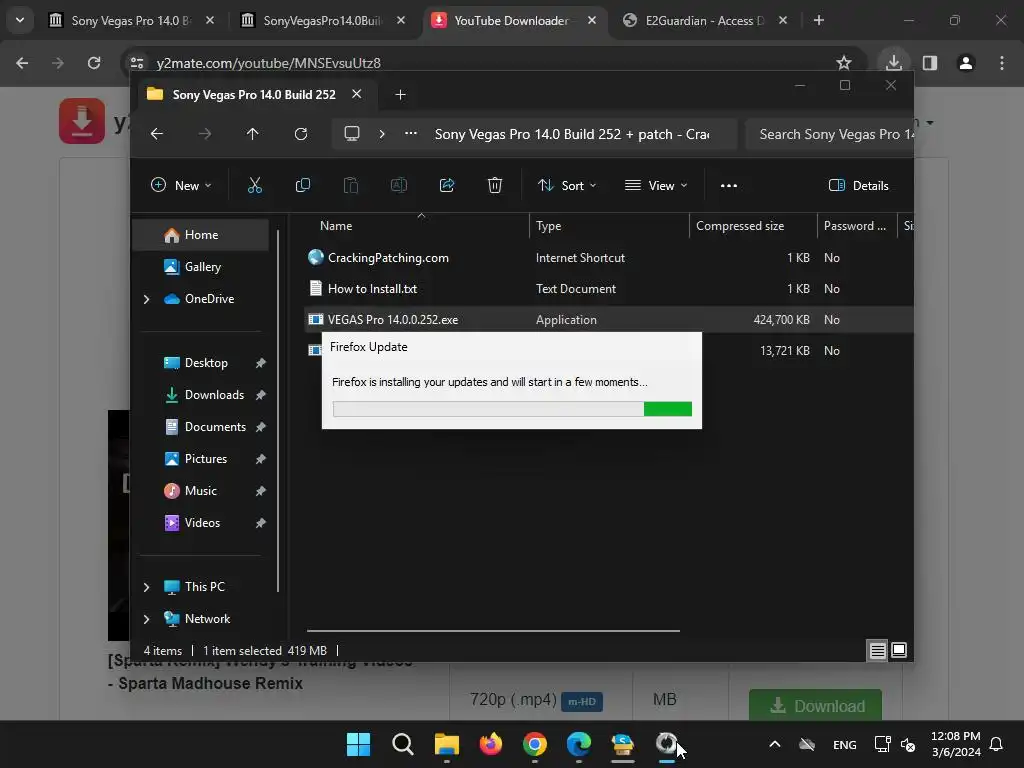The image size is (1024, 768).
Task: Open breadcrumb ellipsis in Explorer address bar
Action: coord(410,134)
